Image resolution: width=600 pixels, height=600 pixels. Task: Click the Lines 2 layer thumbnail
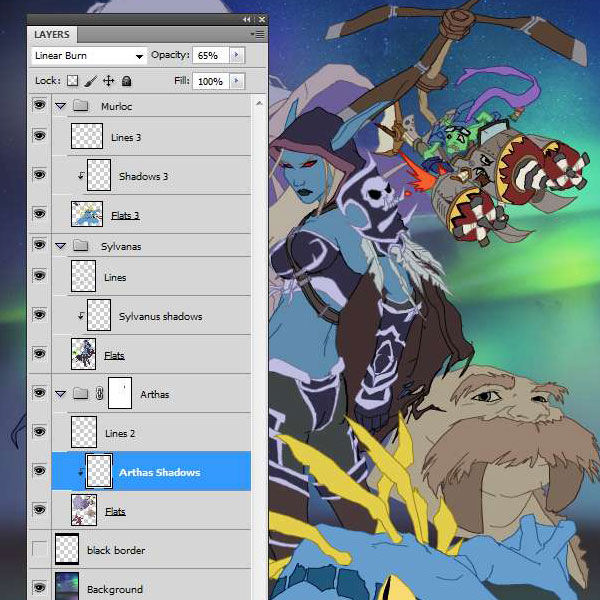pyautogui.click(x=84, y=432)
